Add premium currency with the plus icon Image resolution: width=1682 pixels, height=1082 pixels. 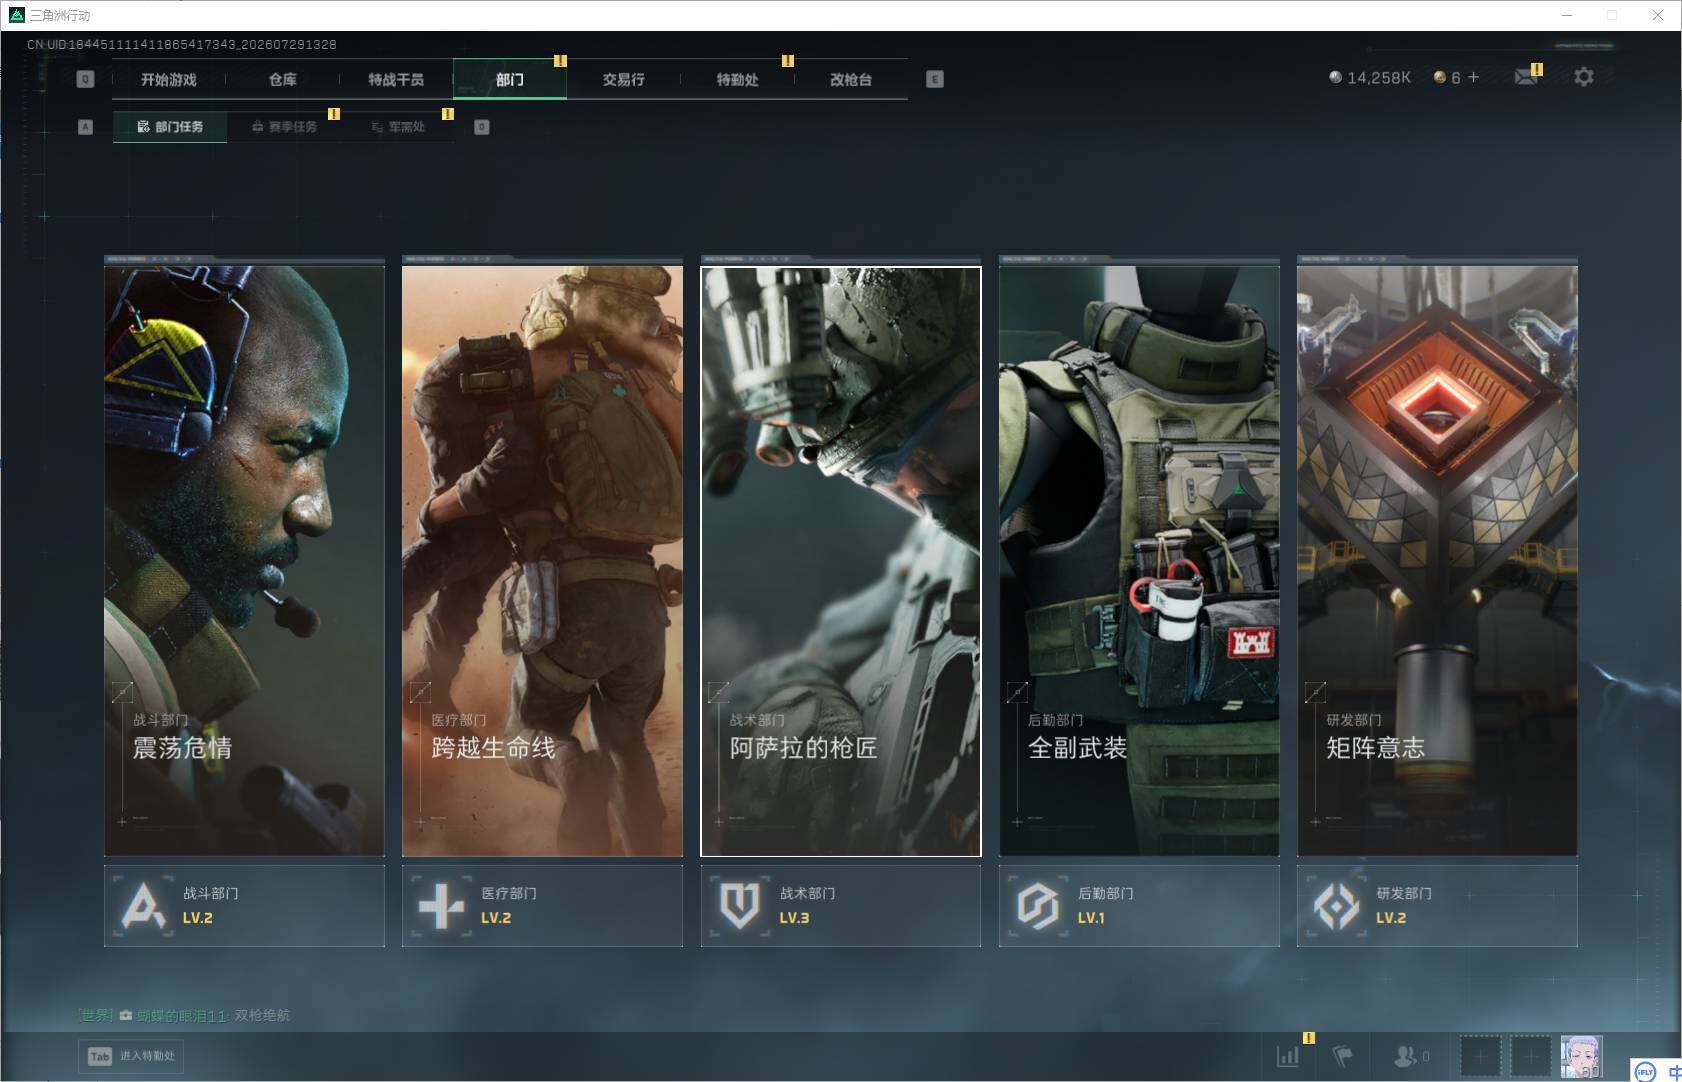click(1473, 77)
